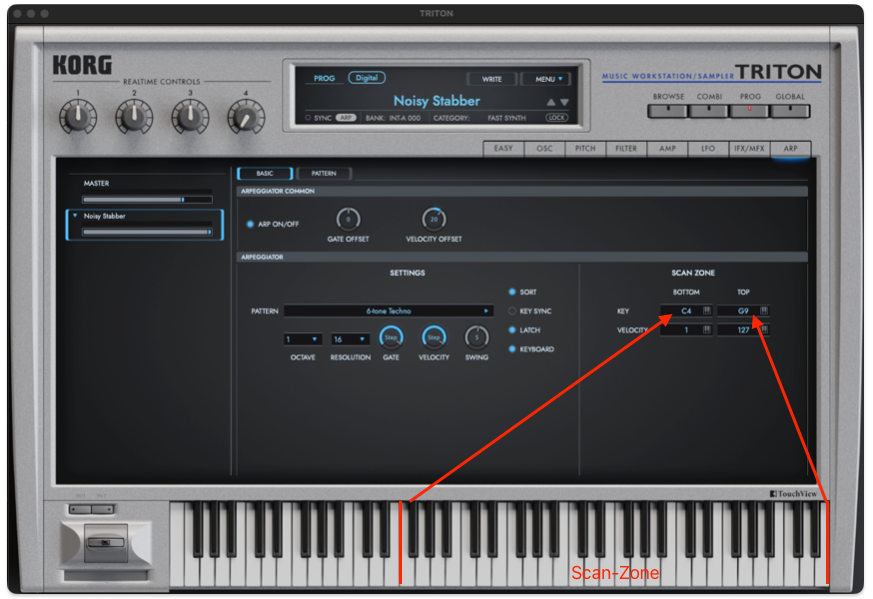Click the FAST SYNTH category text
The image size is (873, 599).
(x=507, y=118)
